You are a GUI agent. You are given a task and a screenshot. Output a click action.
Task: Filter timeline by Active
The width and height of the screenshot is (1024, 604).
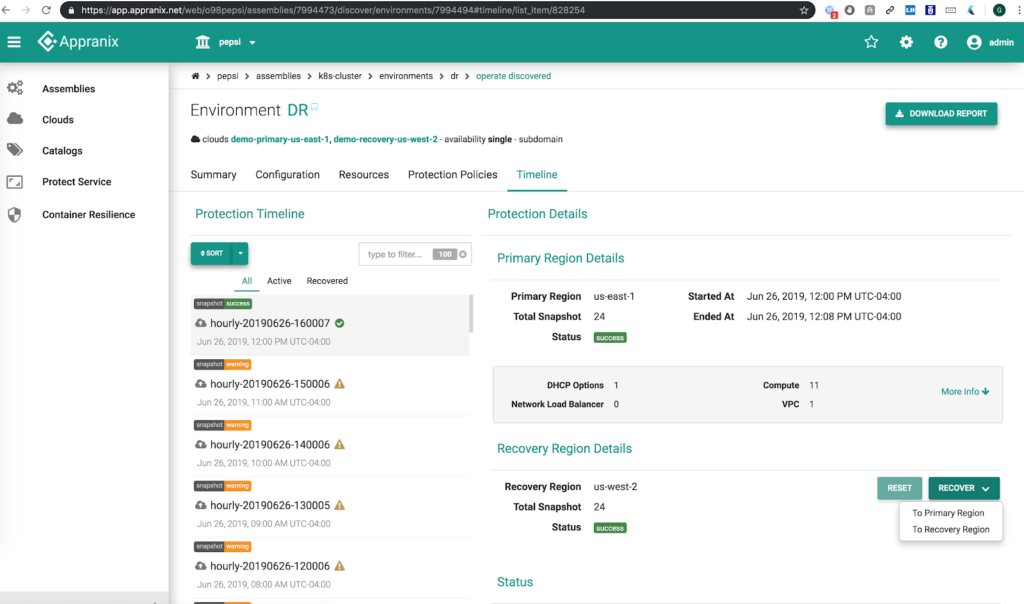(279, 281)
